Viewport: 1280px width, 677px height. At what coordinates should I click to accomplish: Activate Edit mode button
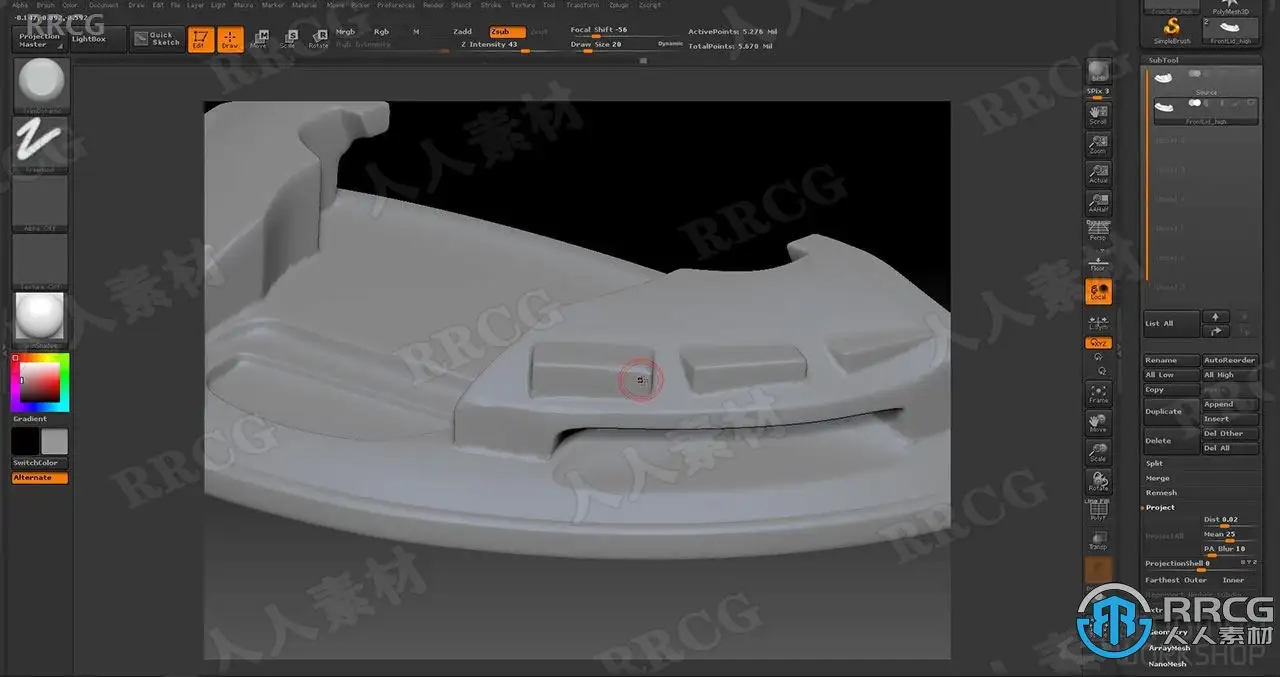[x=199, y=39]
